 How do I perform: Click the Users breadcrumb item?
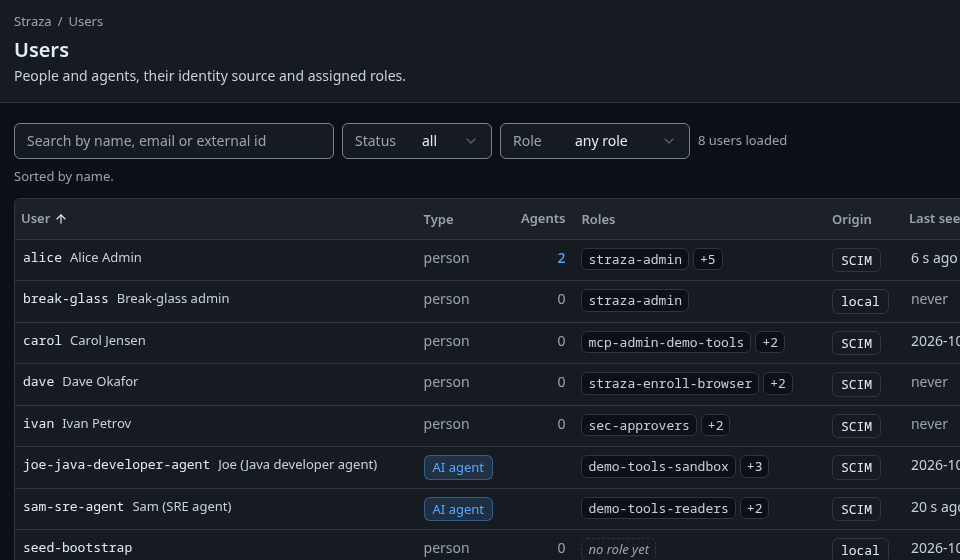[x=86, y=21]
